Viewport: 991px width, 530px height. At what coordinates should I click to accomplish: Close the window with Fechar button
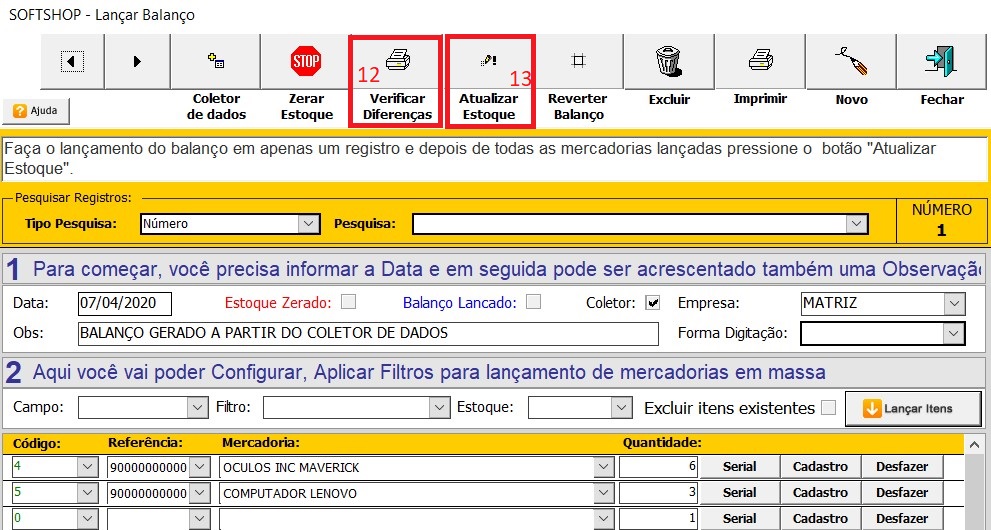click(x=941, y=61)
